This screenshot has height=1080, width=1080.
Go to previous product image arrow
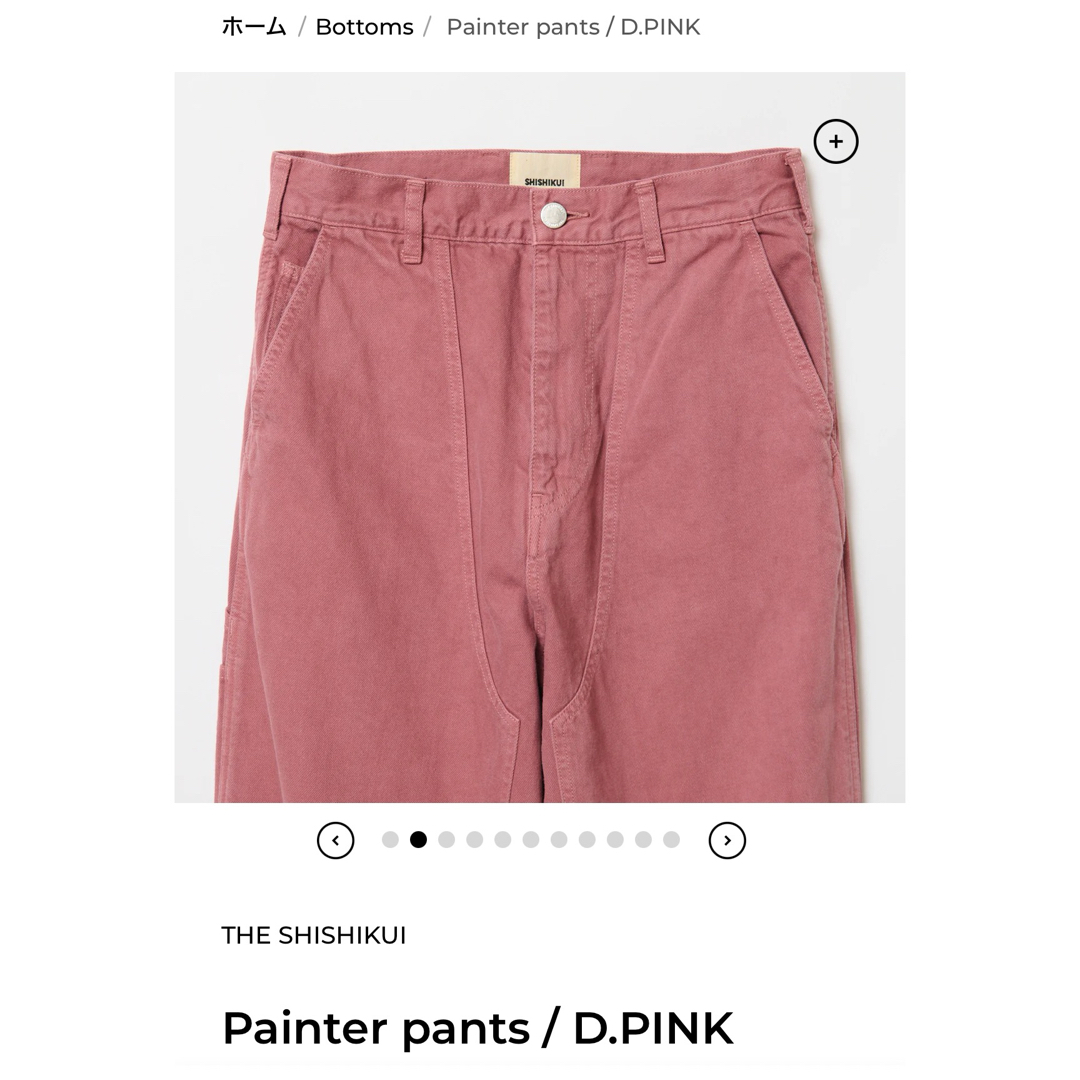coord(335,840)
